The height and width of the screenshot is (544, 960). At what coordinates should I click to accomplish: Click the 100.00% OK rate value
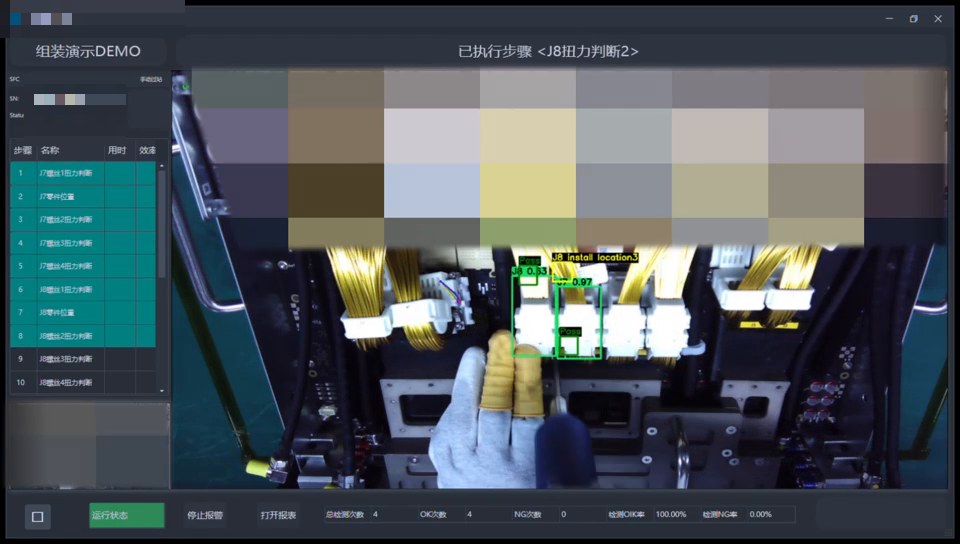pyautogui.click(x=671, y=515)
